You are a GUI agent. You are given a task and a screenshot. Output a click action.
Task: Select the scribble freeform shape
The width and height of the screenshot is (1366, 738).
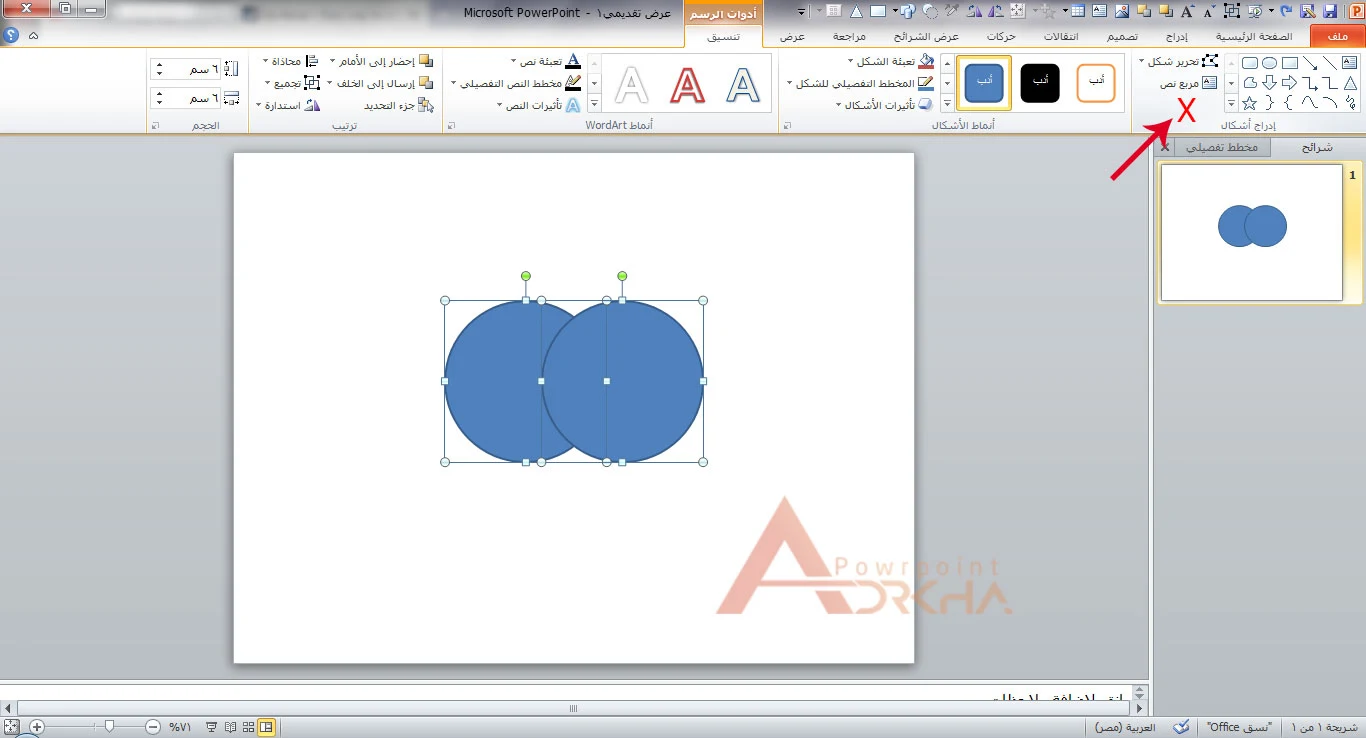[1350, 103]
